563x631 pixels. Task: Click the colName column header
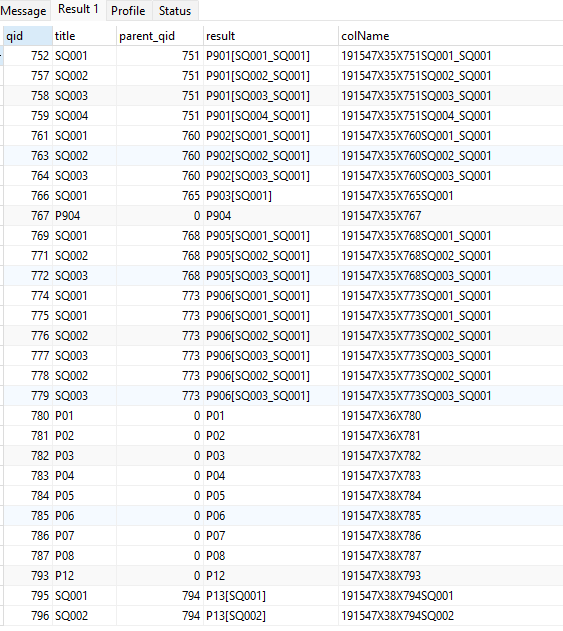click(451, 36)
